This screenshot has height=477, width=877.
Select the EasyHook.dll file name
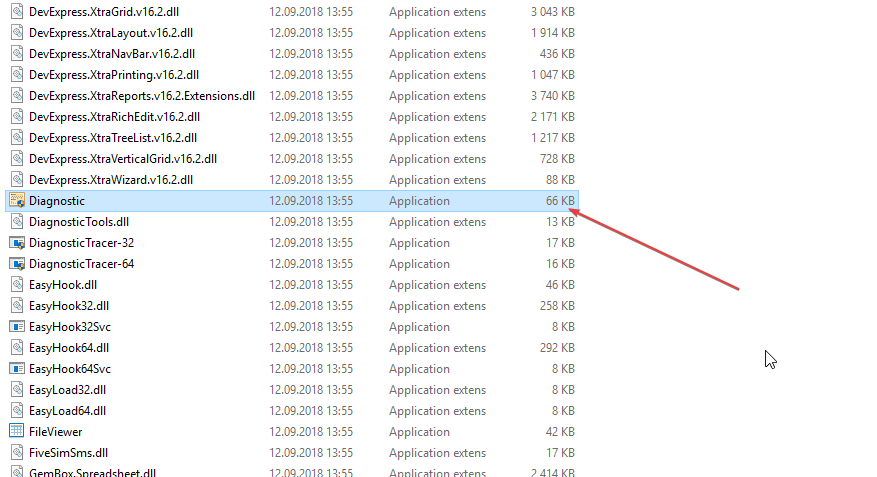pos(63,285)
